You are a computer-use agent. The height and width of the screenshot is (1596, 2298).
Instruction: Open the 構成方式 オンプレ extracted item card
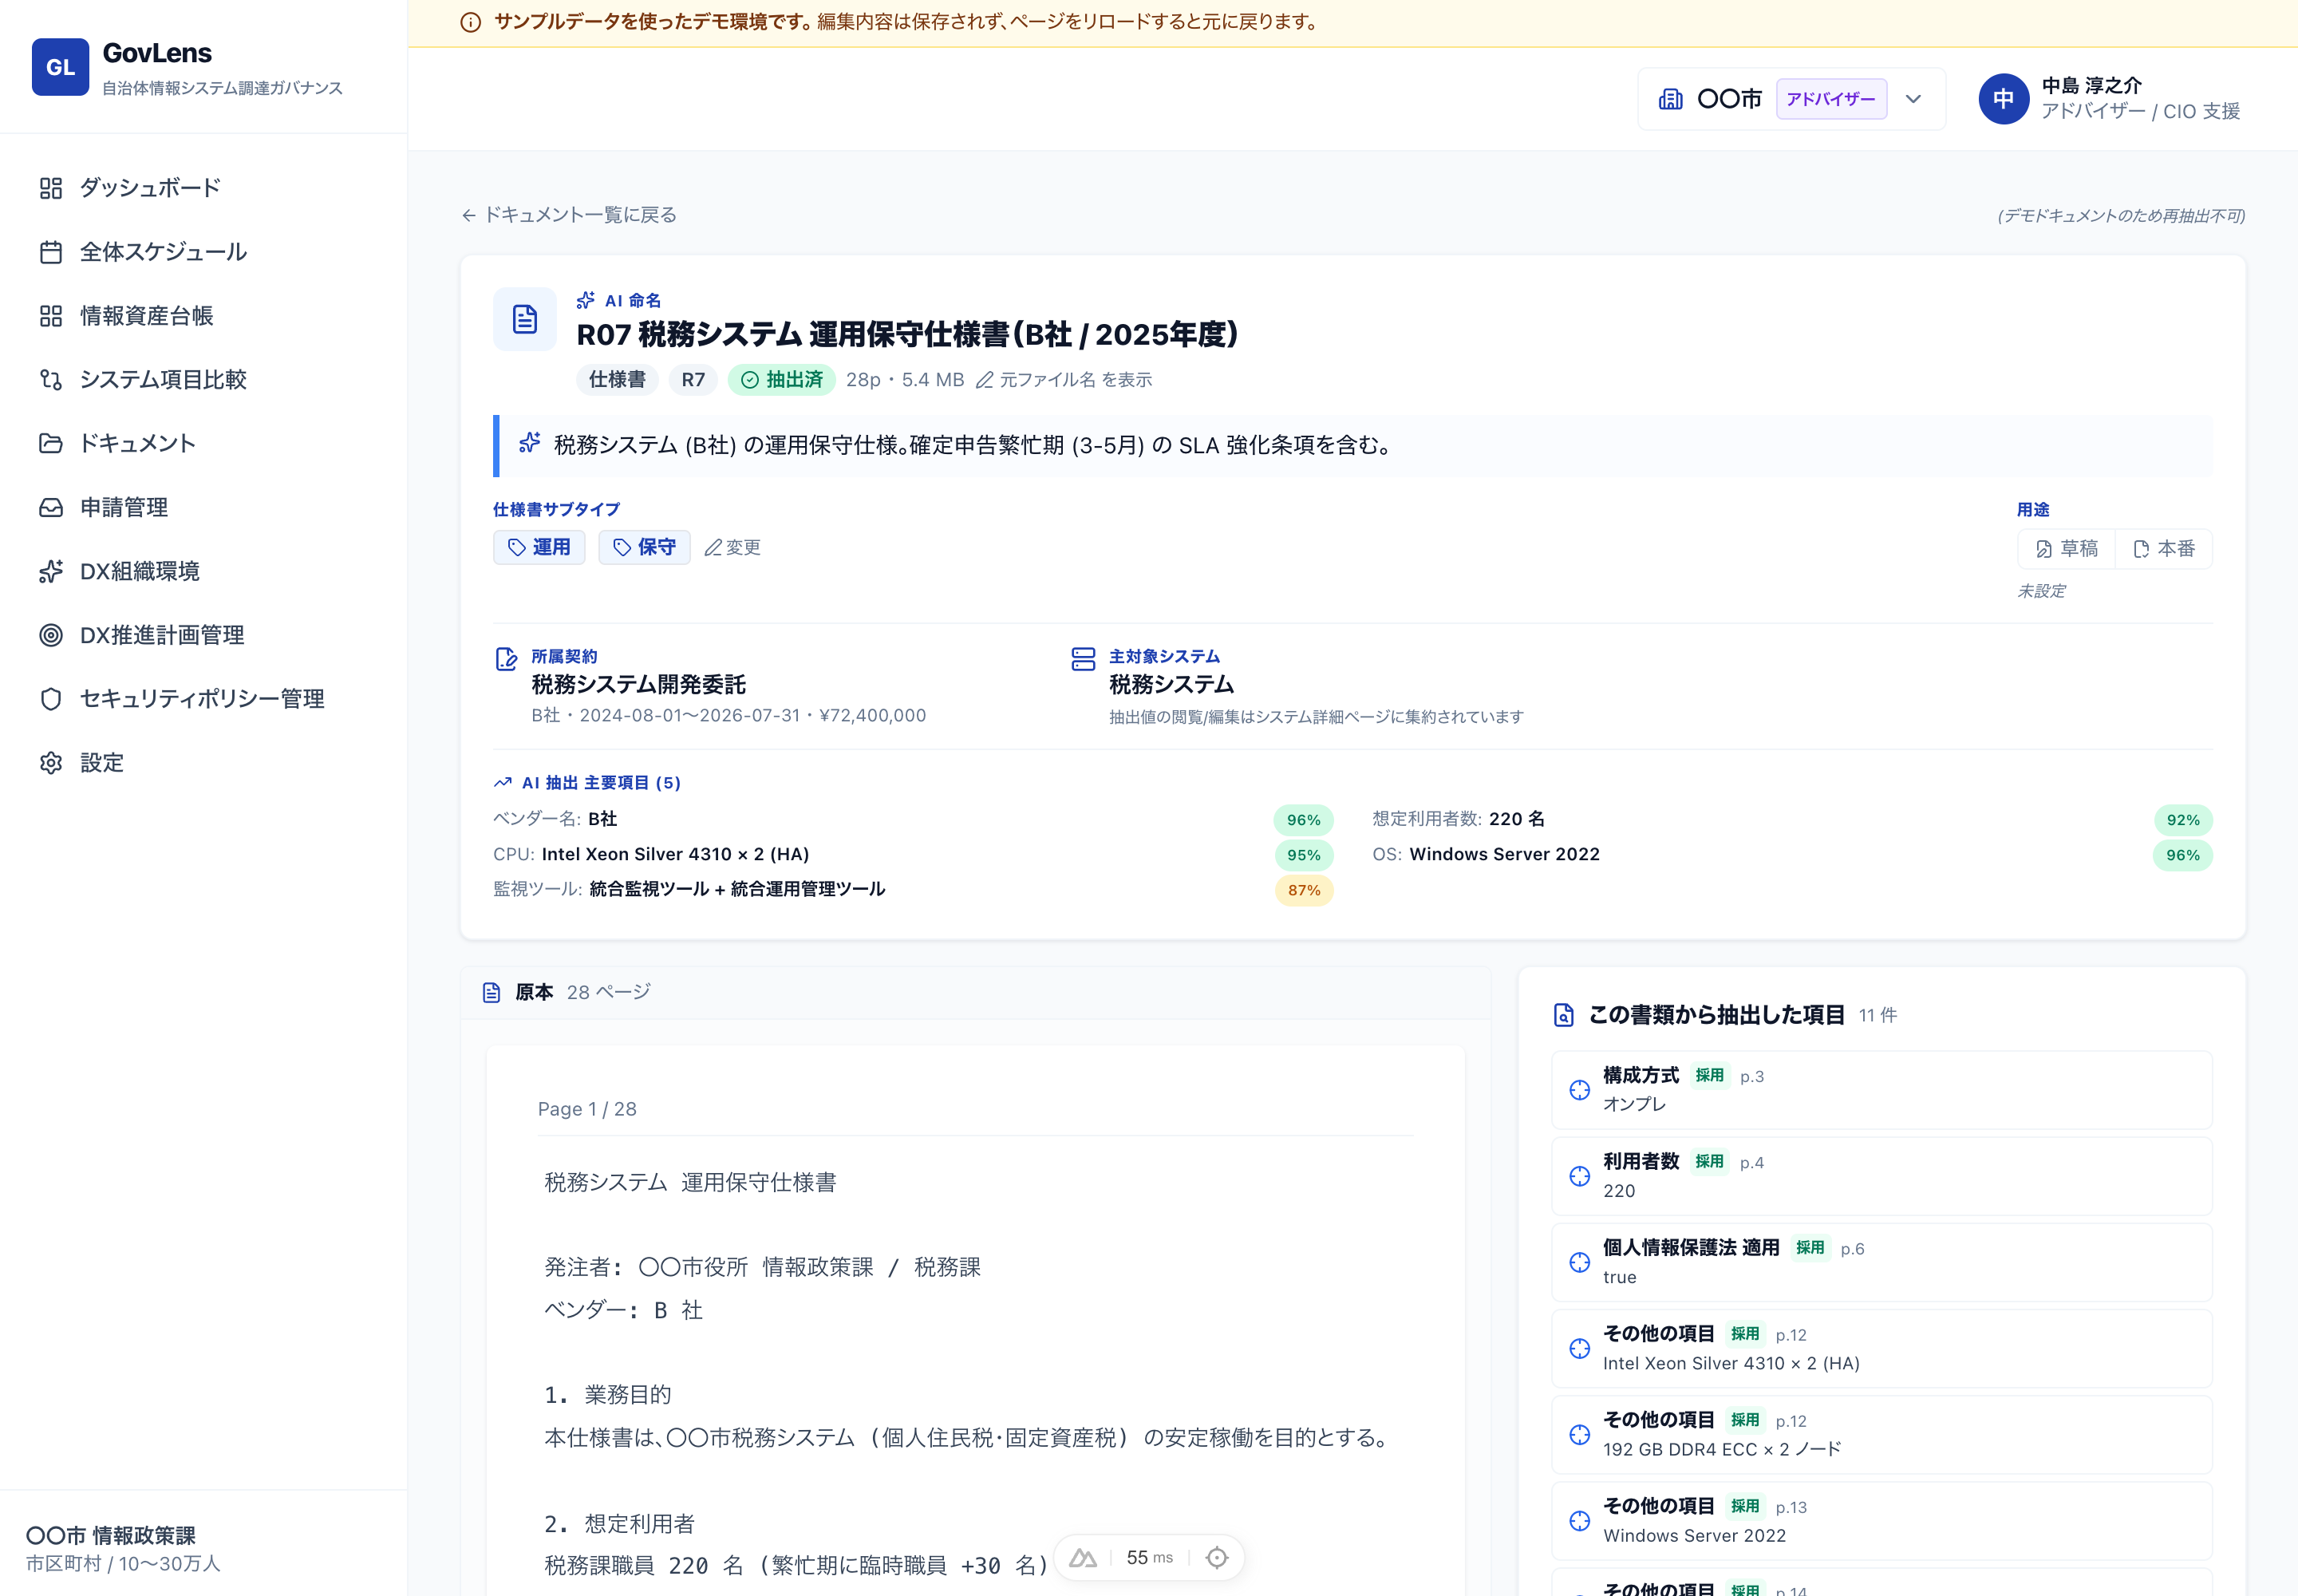tap(1881, 1090)
